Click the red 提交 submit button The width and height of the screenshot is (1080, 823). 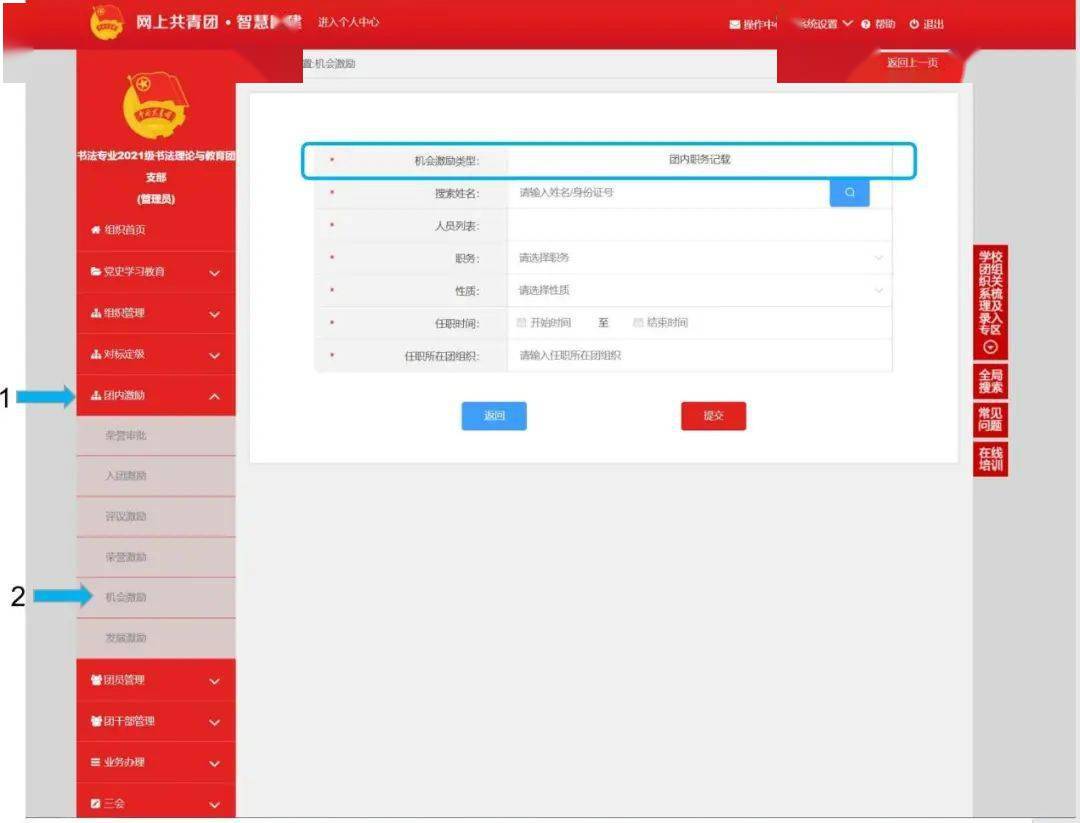(x=713, y=416)
